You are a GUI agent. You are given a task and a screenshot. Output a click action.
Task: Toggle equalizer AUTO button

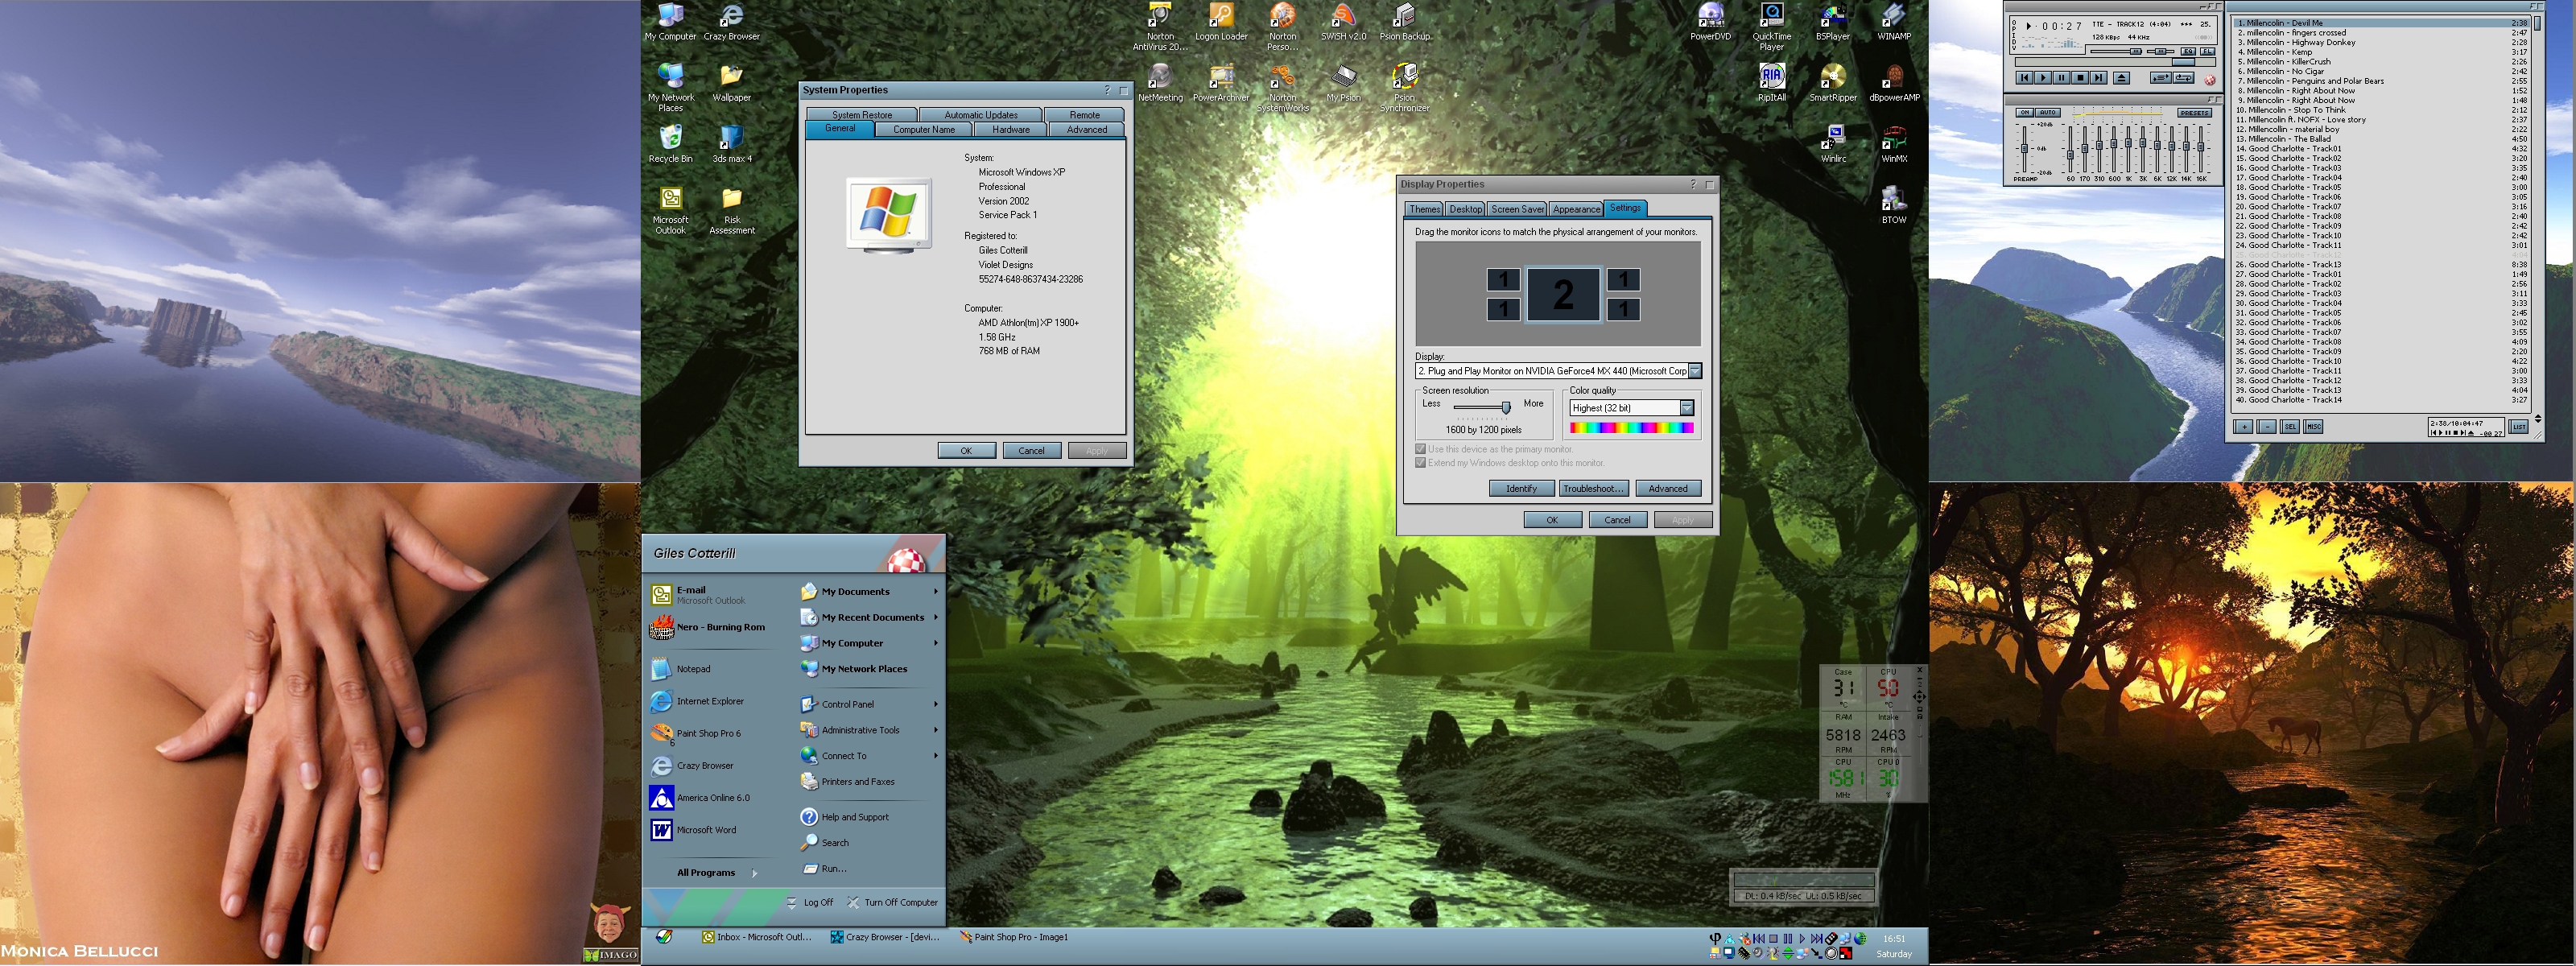coord(2048,113)
